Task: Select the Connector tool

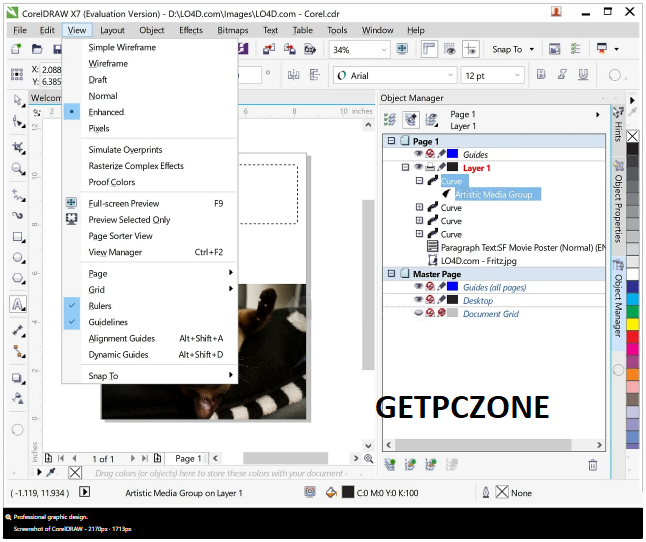Action: 18,351
